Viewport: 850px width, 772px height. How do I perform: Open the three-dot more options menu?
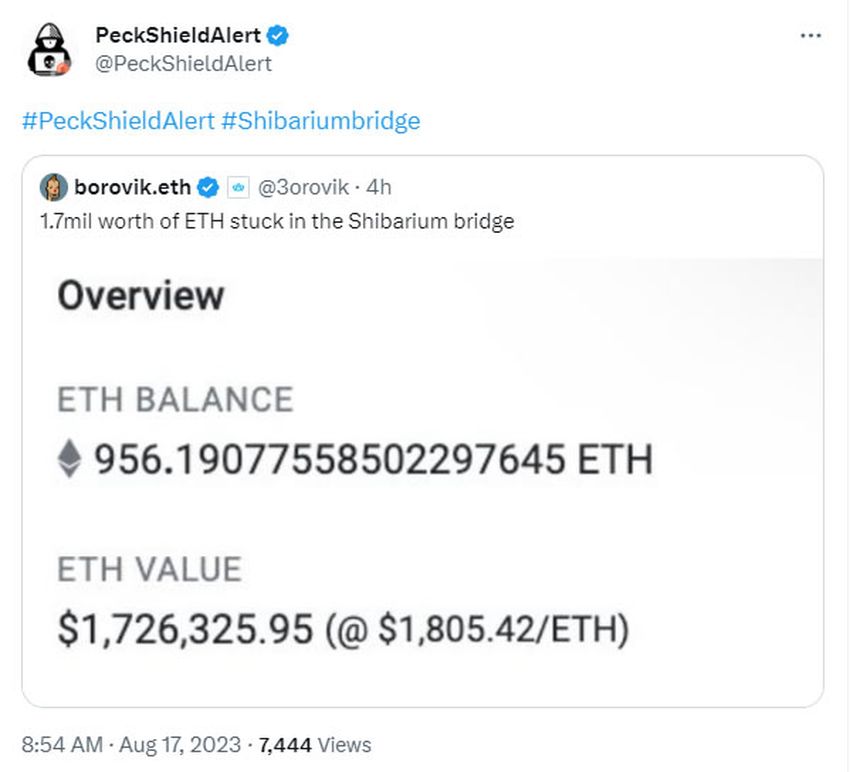click(811, 36)
